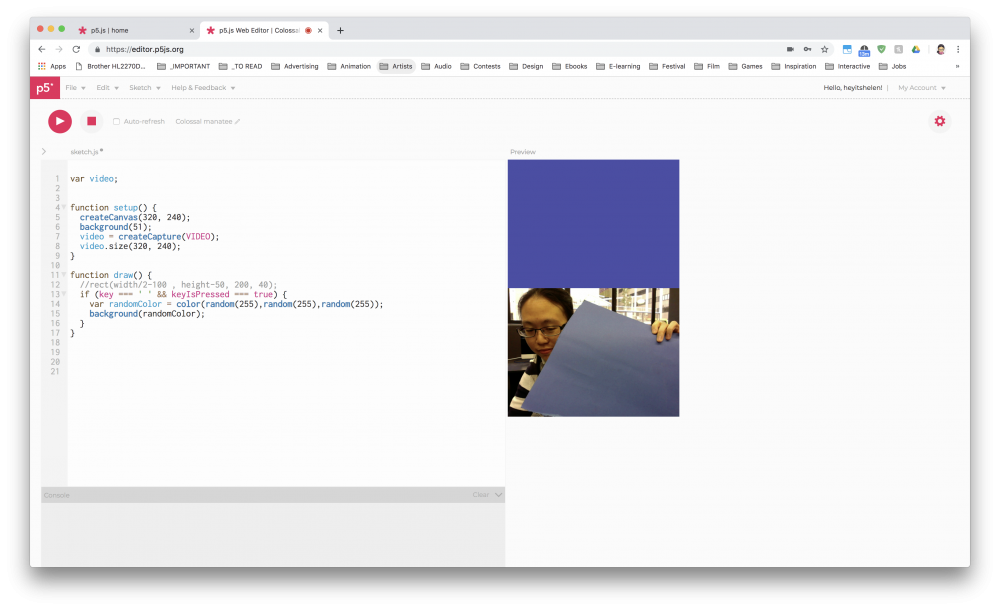Open editor settings gear icon
The width and height of the screenshot is (1000, 610).
pyautogui.click(x=939, y=121)
